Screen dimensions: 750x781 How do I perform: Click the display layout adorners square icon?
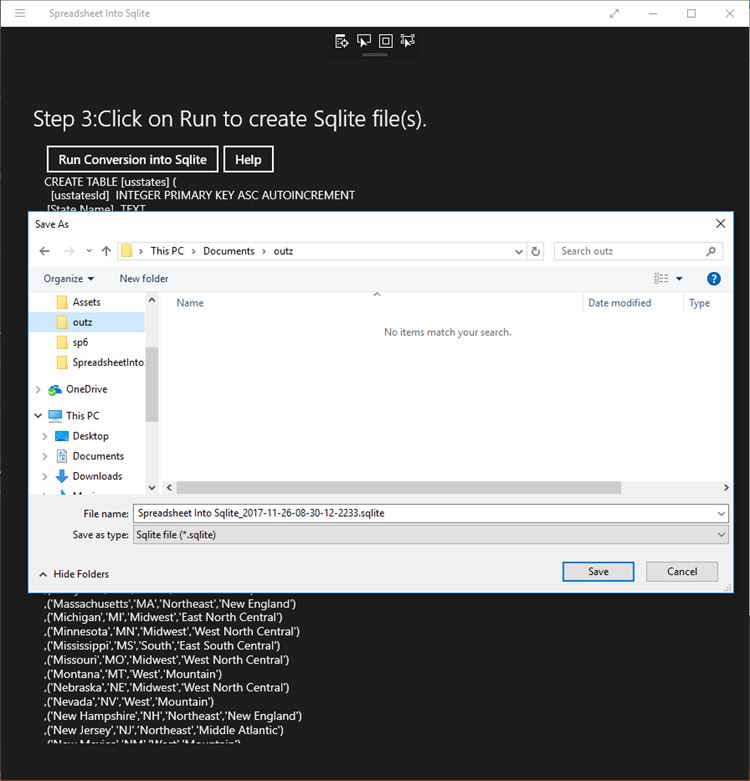[x=385, y=41]
